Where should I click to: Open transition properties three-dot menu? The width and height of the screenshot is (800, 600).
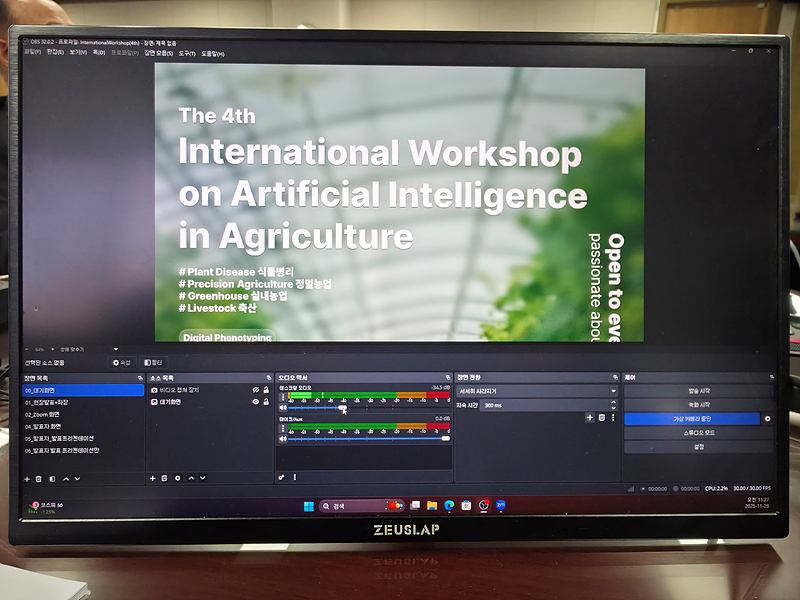click(x=613, y=417)
